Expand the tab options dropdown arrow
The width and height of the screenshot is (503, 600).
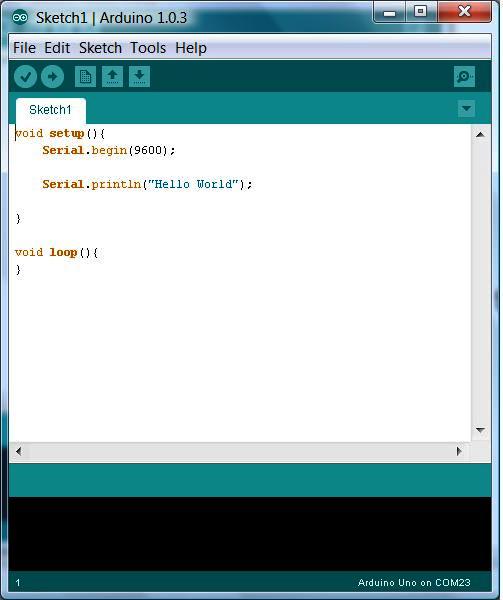click(466, 109)
